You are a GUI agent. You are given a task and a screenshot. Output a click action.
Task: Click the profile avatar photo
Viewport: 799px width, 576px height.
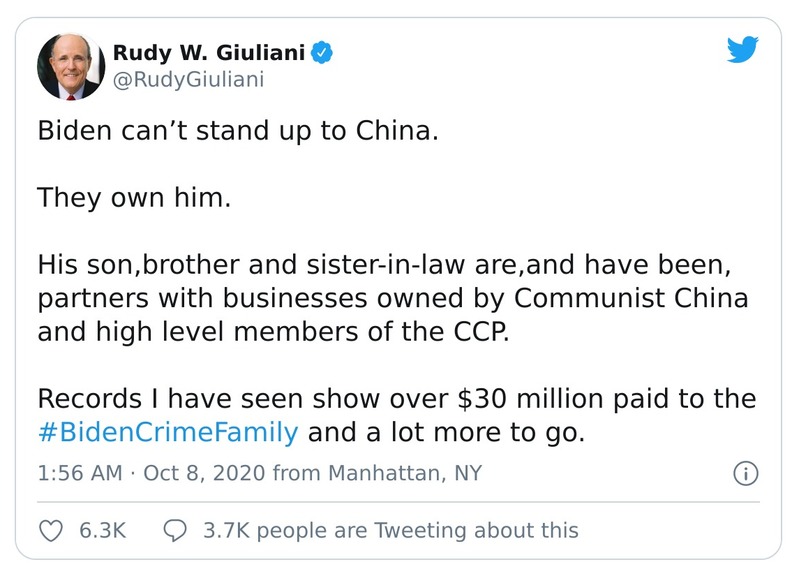pyautogui.click(x=70, y=66)
